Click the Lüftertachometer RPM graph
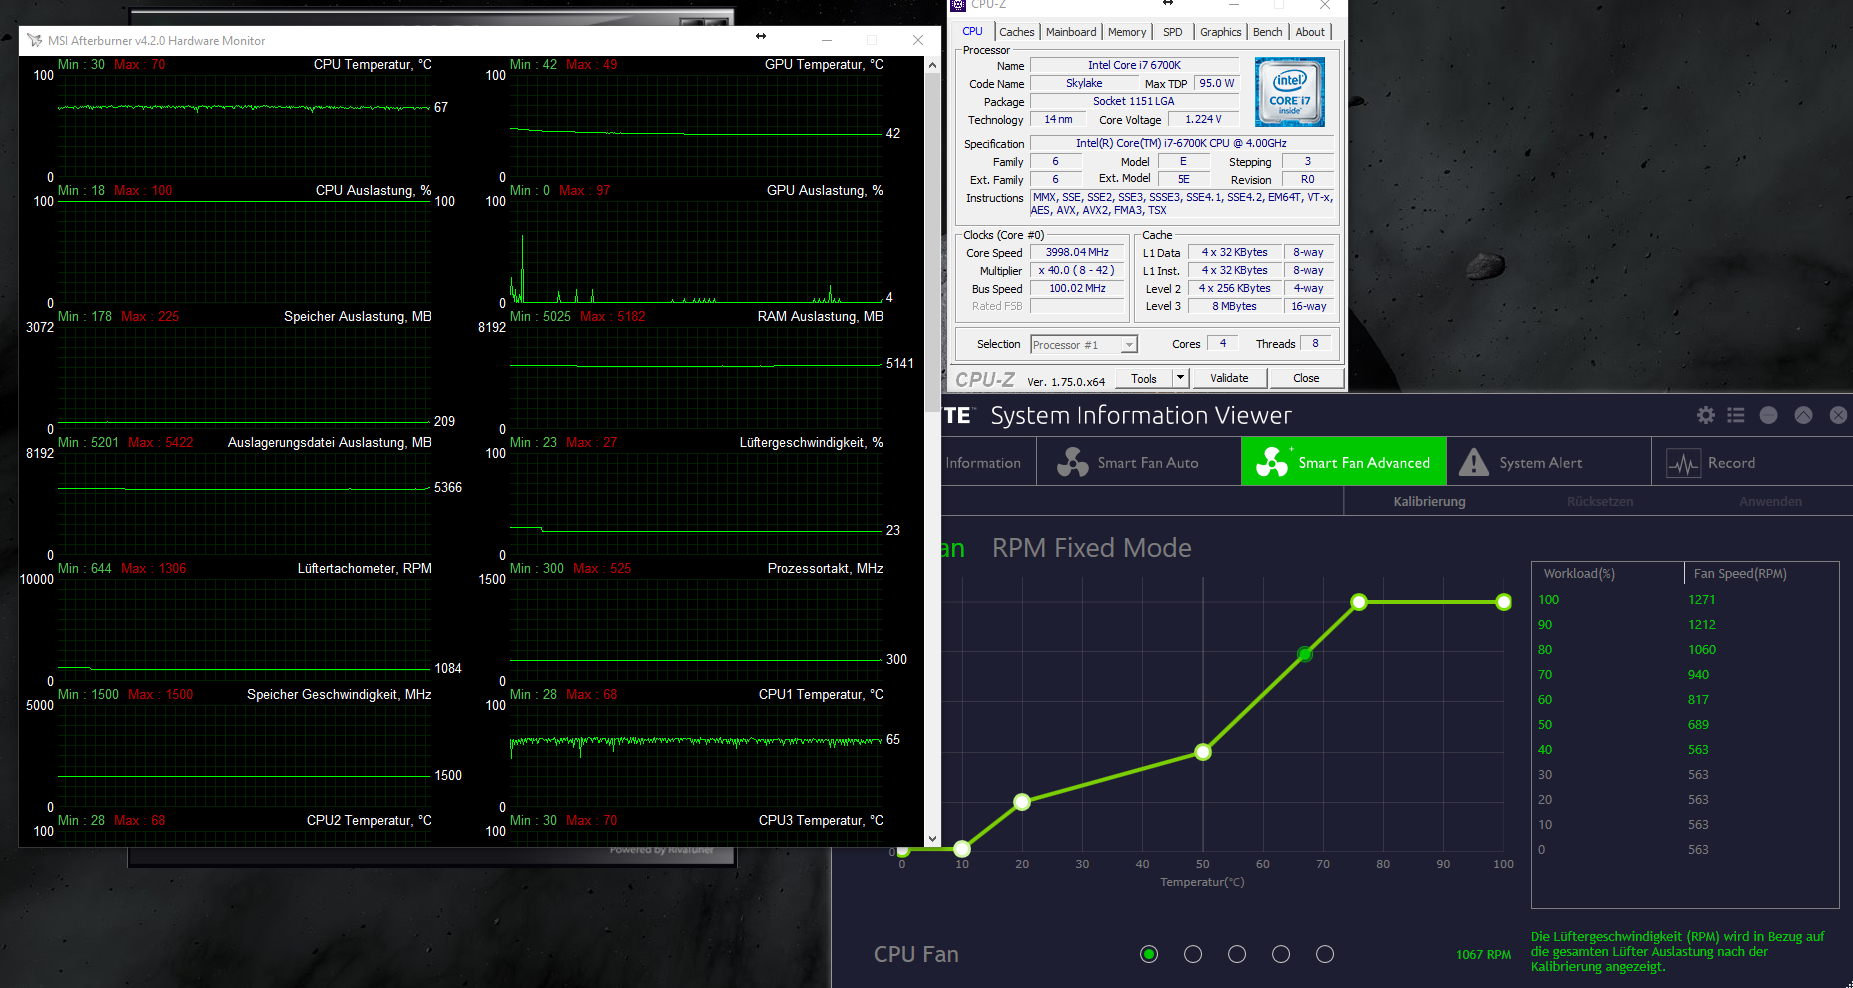Screen dimensions: 1853x988 [x=244, y=630]
